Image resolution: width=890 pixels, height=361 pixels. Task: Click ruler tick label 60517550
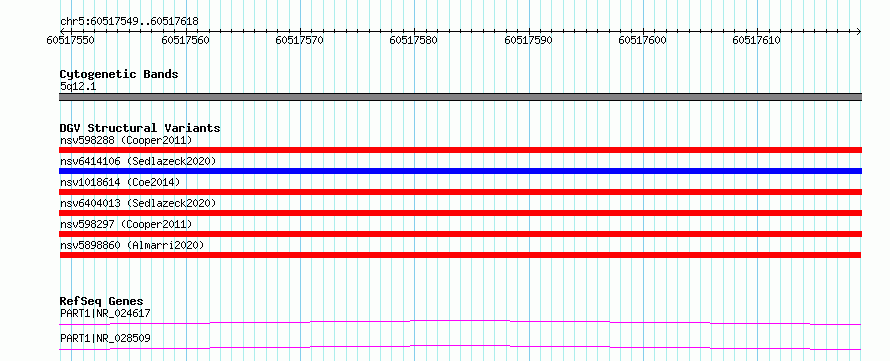coord(71,40)
